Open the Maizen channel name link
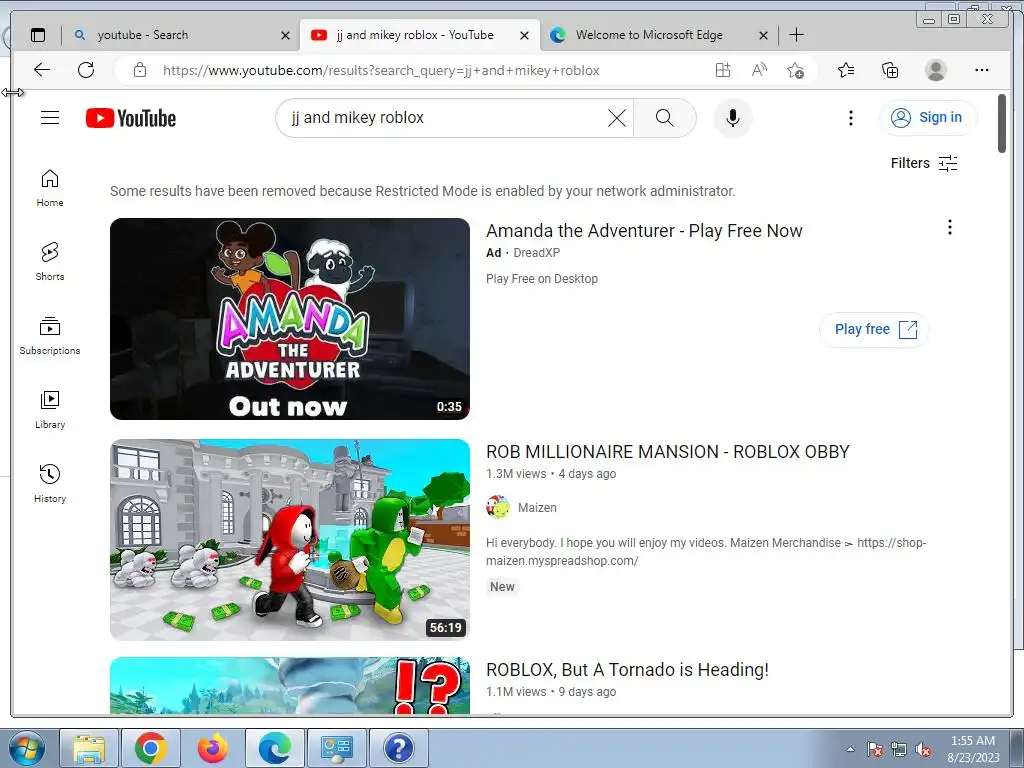Viewport: 1024px width, 768px height. point(537,507)
